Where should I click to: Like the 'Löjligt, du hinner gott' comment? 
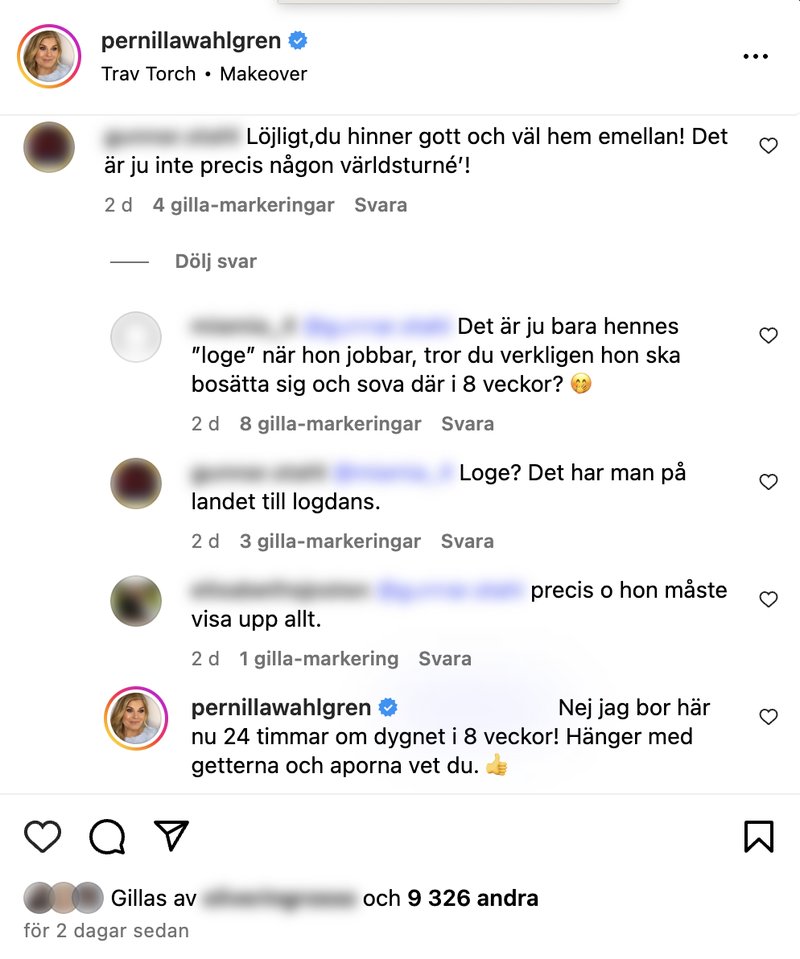coord(768,146)
